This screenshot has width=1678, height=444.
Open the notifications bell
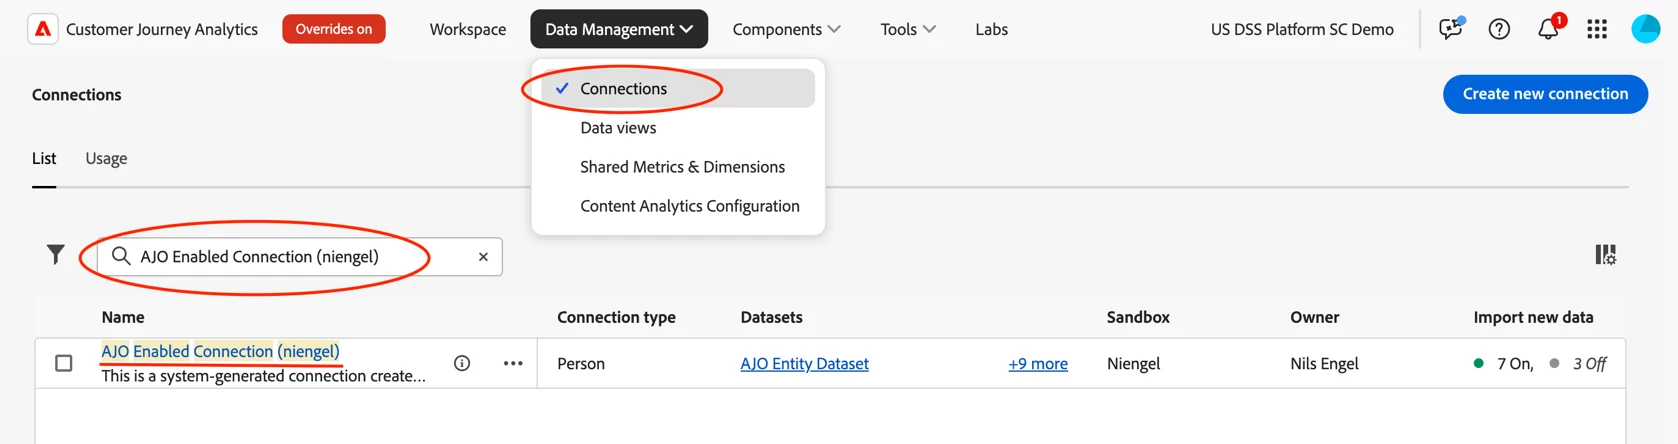(x=1548, y=29)
